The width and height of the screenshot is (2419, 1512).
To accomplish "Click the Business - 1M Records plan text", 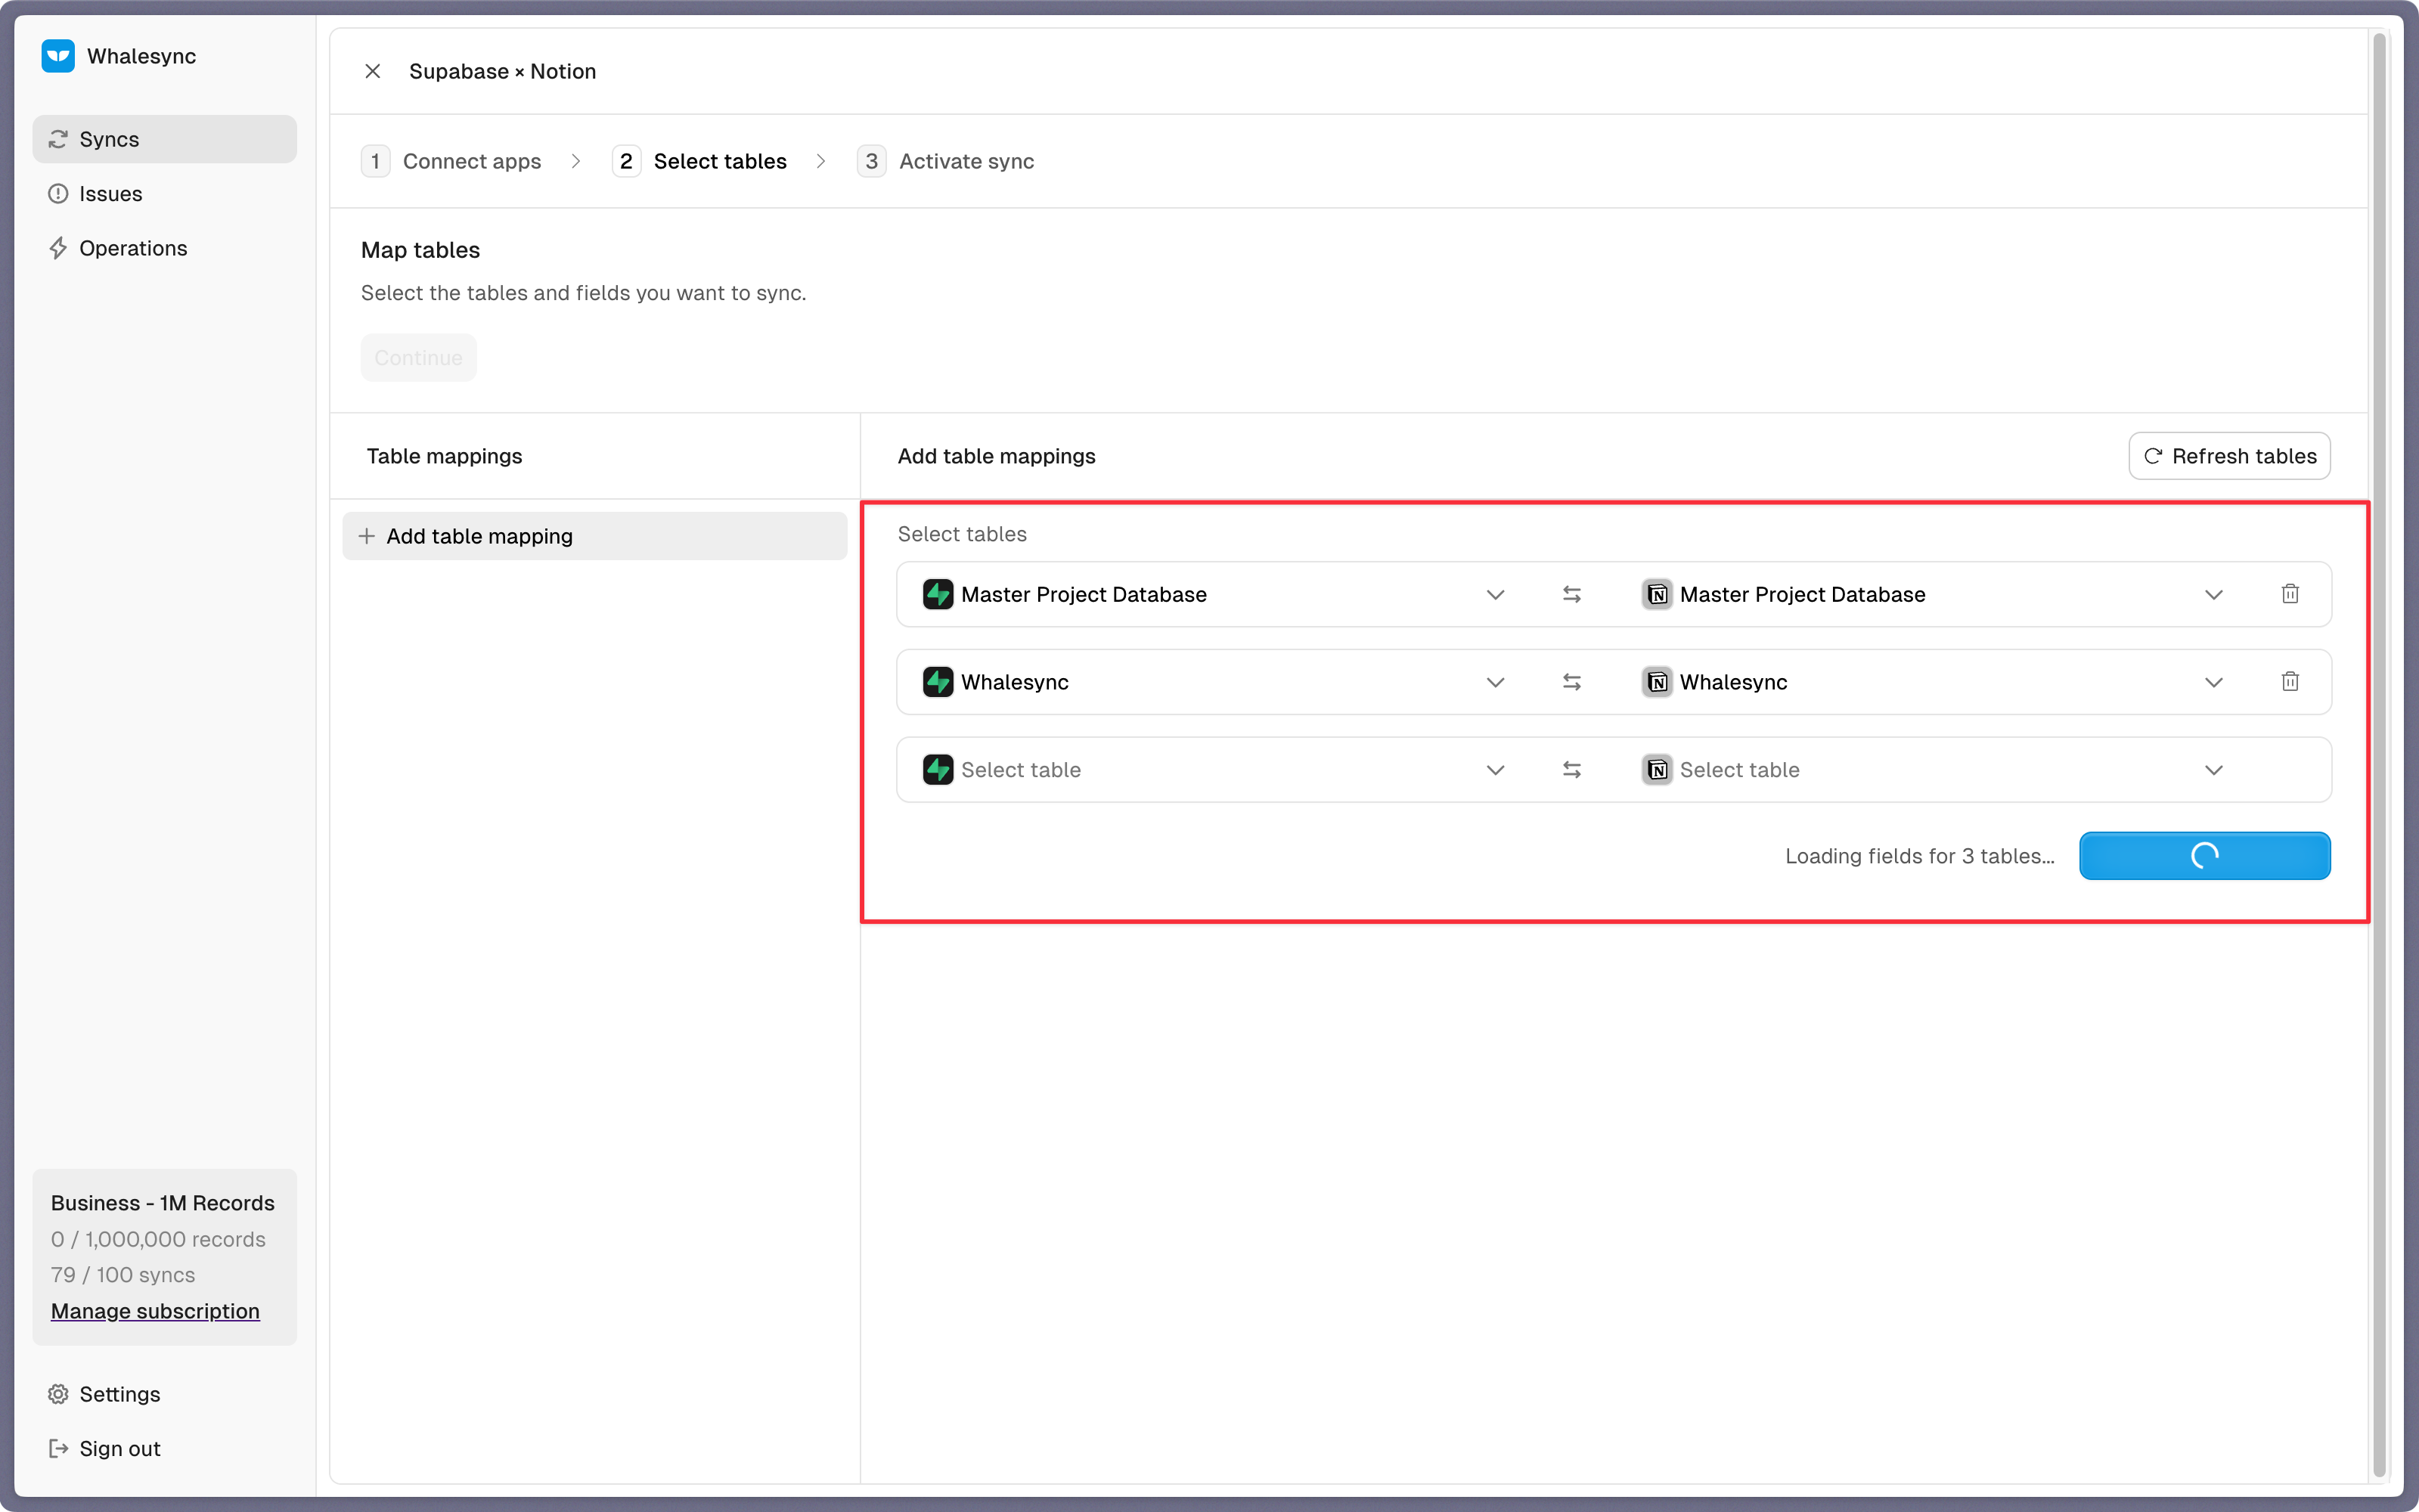I will click(x=163, y=1203).
